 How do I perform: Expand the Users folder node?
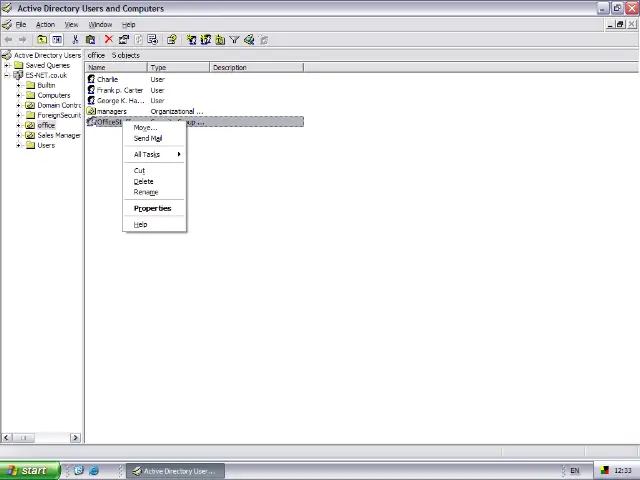[x=18, y=145]
